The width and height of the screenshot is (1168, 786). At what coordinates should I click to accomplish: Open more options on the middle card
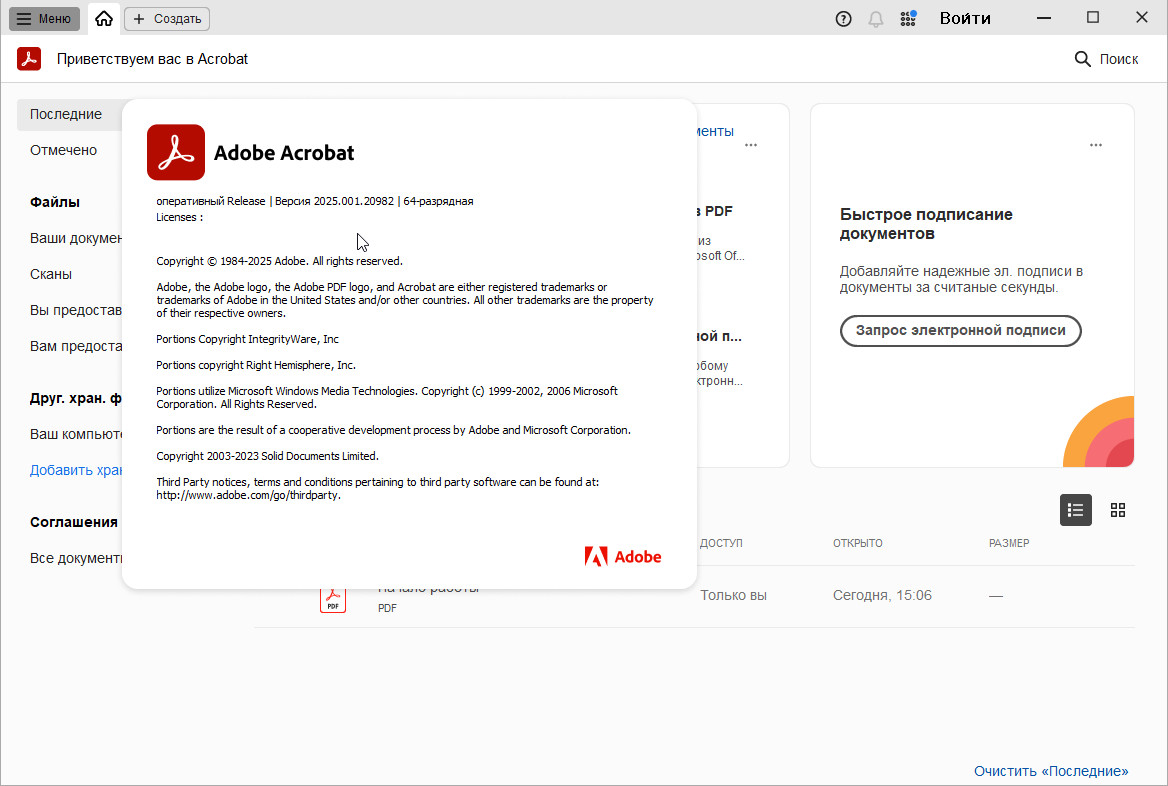click(750, 145)
